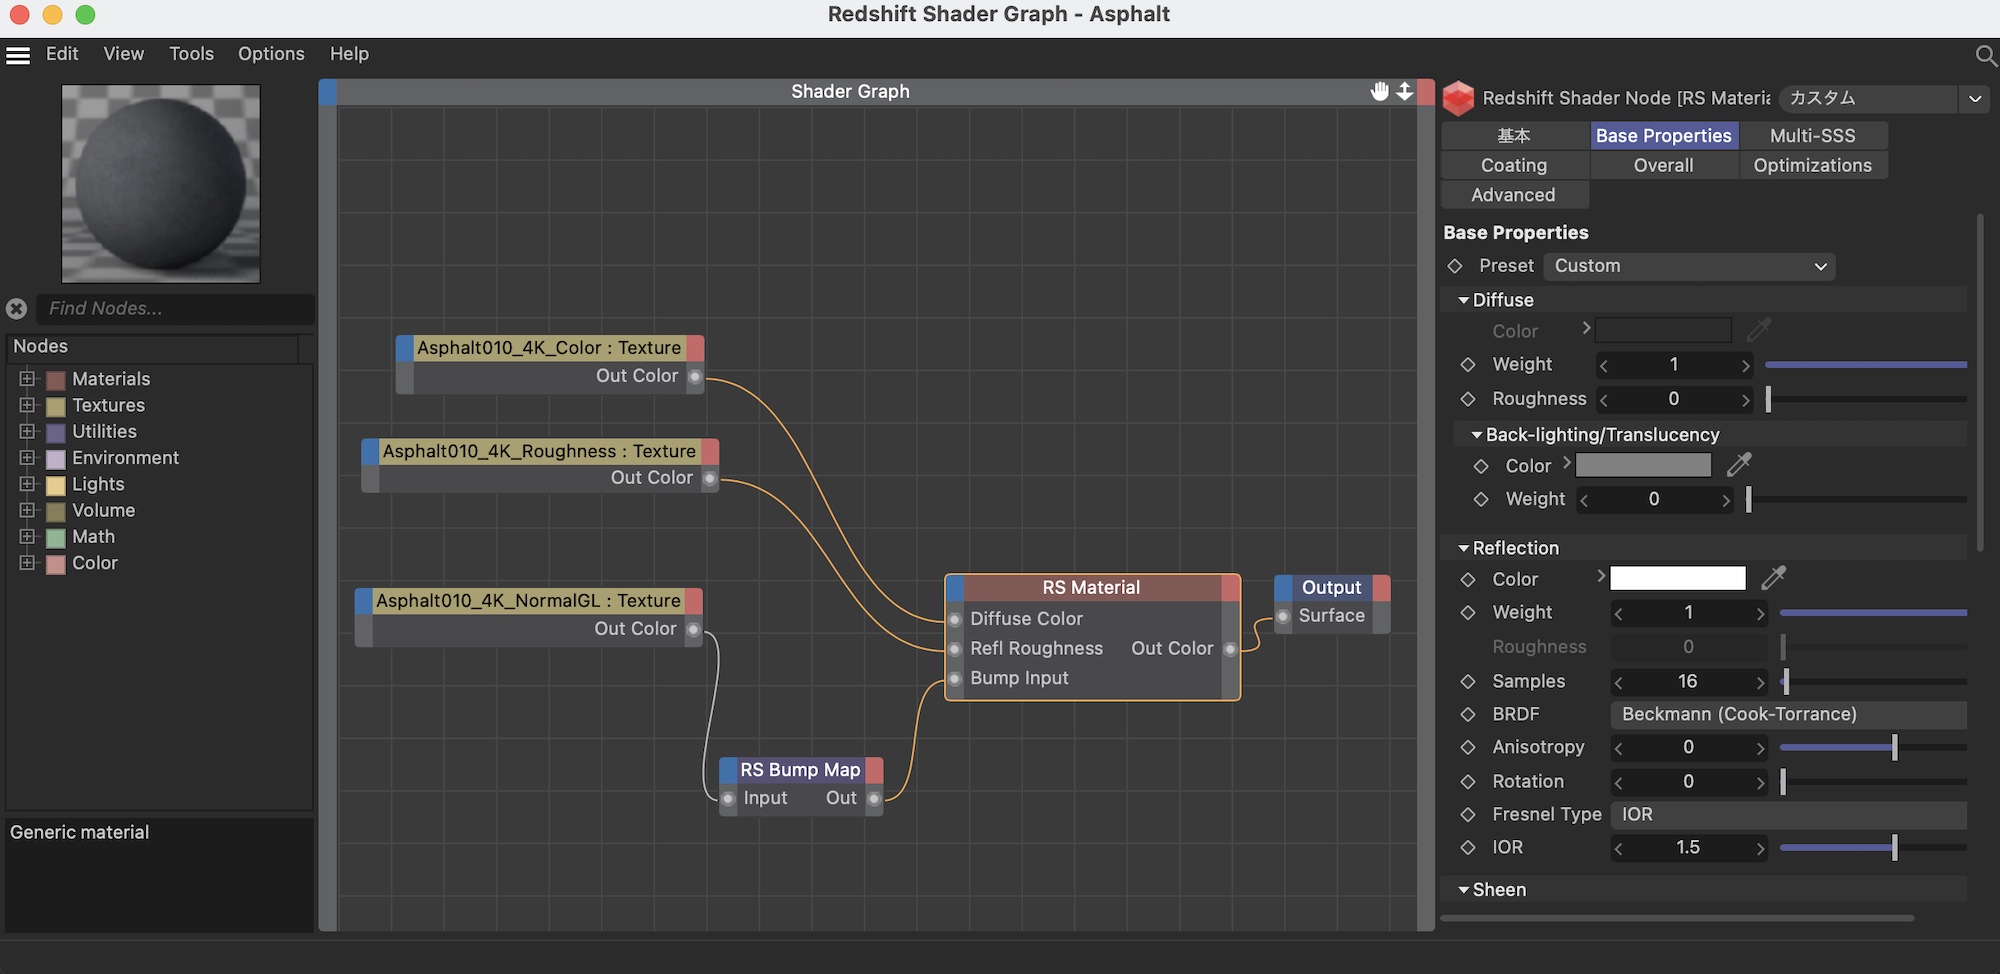Screen dimensions: 2000x974
Task: Collapse the Reflection section
Action: click(1464, 548)
